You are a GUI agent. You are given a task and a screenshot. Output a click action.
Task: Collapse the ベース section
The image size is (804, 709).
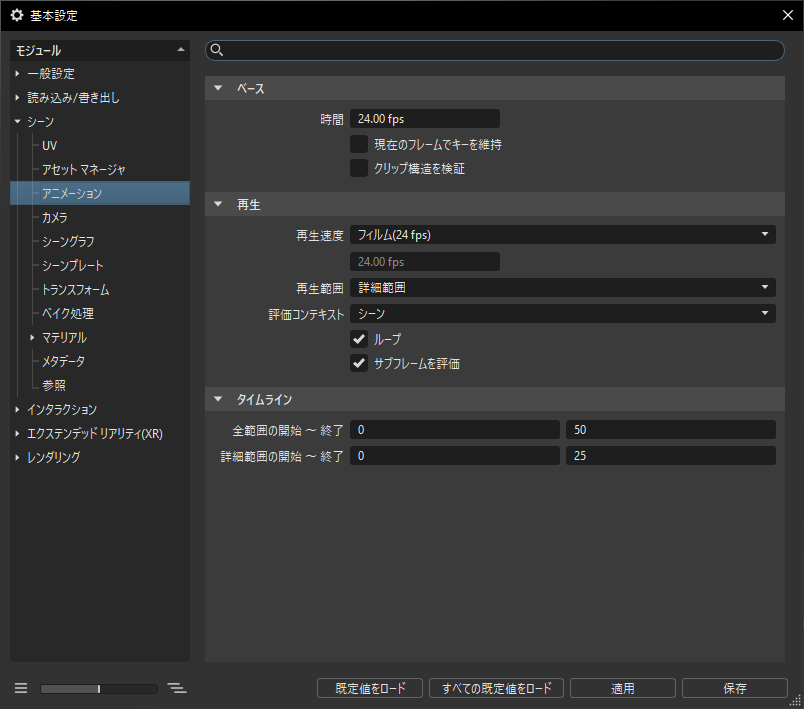coord(218,88)
